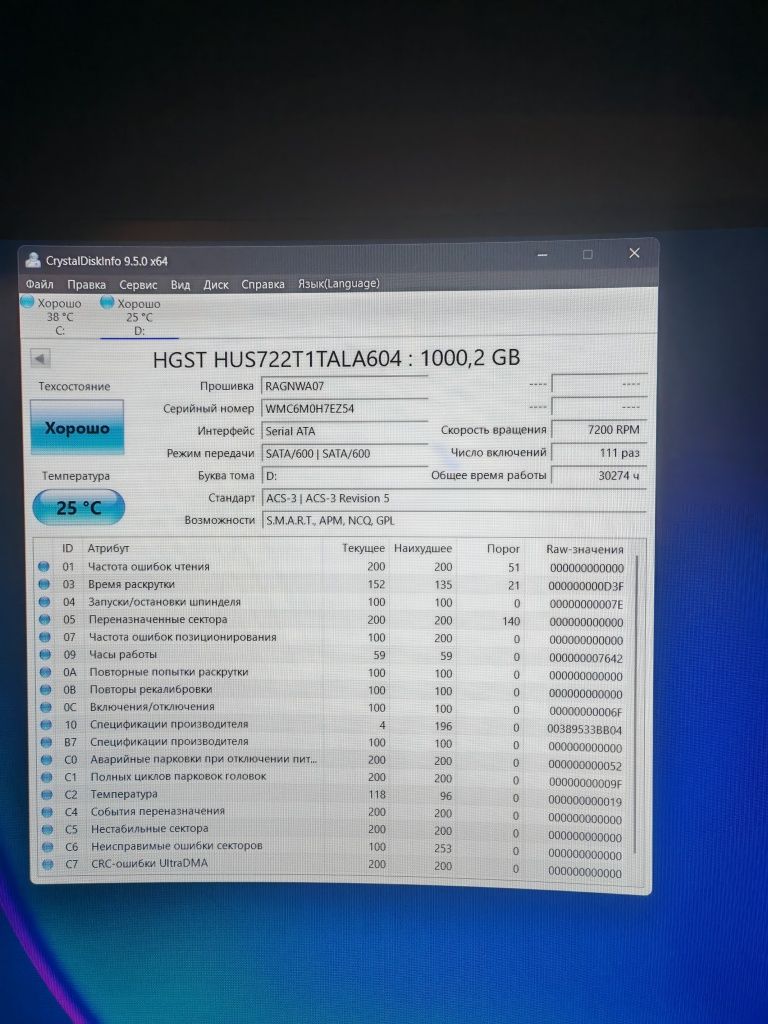Click the Наихудшее column header
This screenshot has height=1024, width=768.
[423, 549]
